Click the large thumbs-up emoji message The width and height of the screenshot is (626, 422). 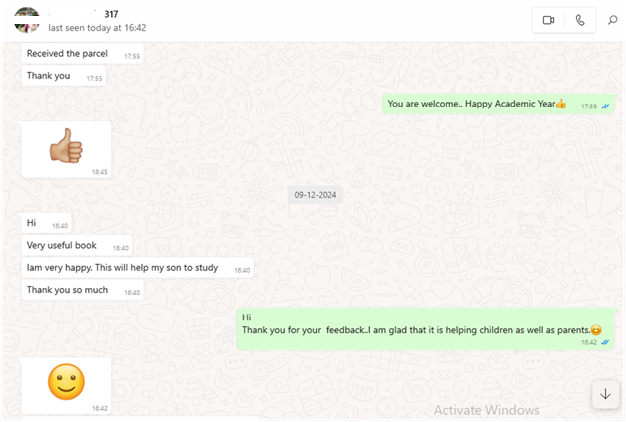coord(66,148)
